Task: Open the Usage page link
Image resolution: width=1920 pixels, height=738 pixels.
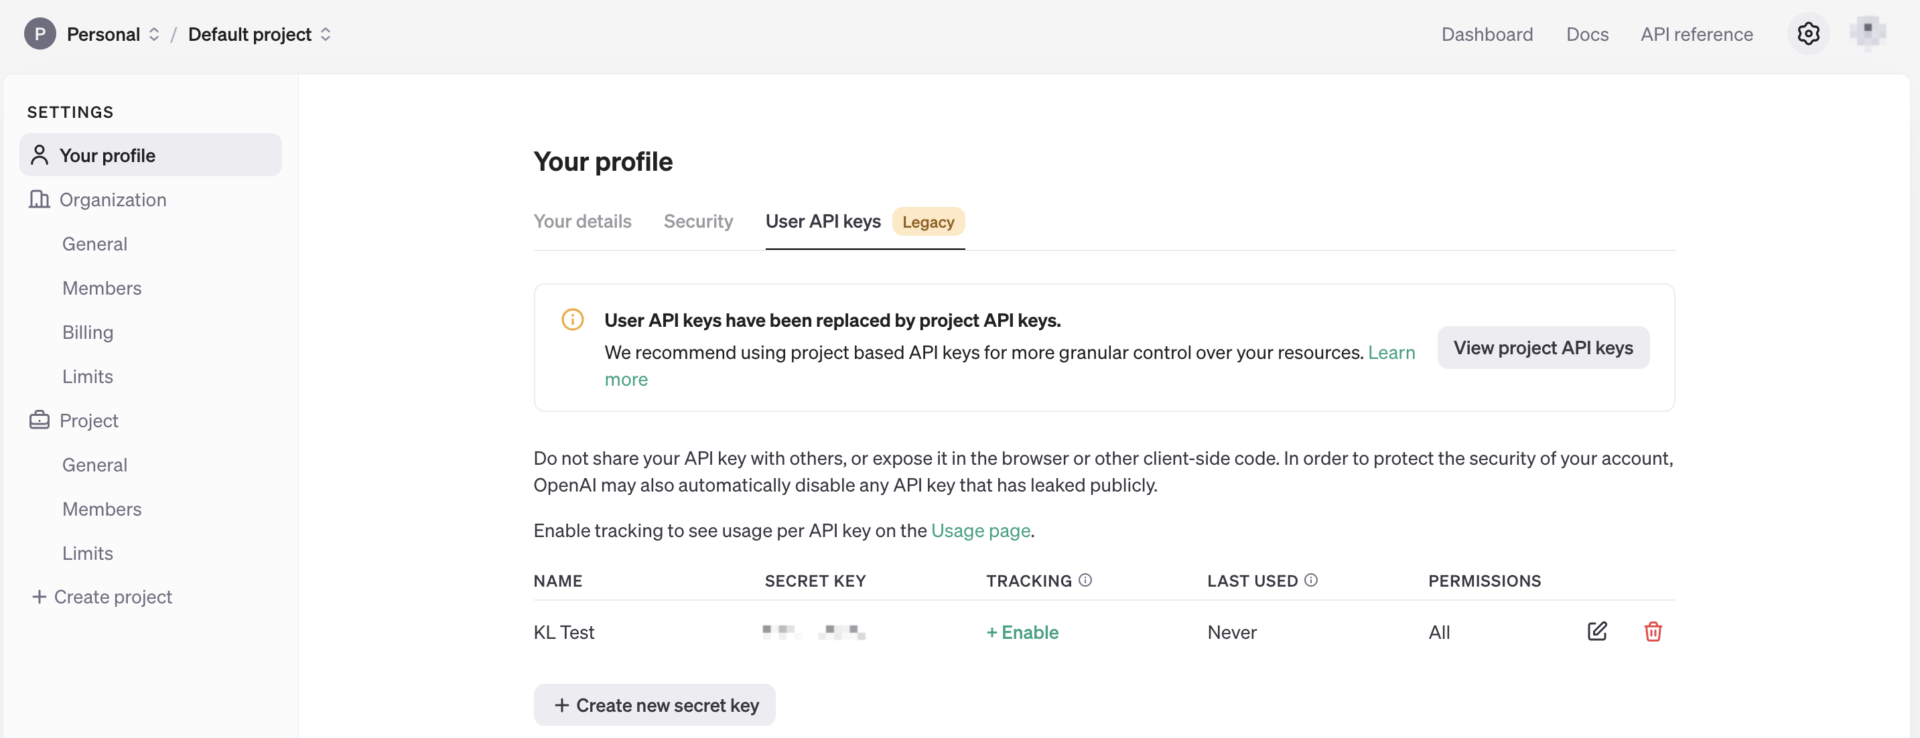Action: point(980,530)
